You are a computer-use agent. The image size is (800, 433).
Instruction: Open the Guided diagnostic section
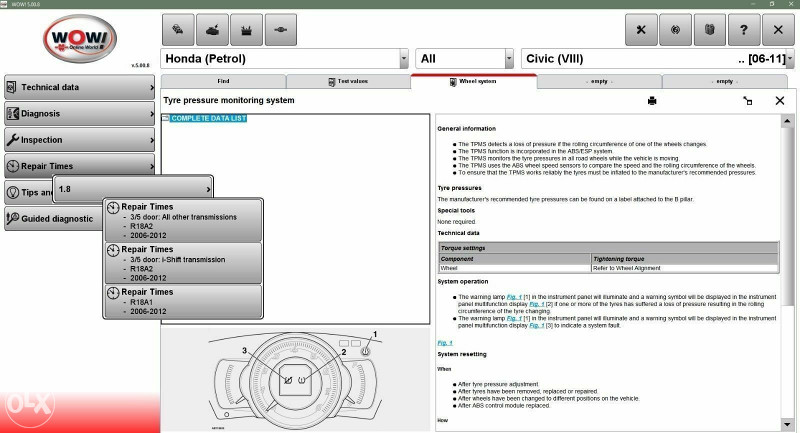[54, 219]
